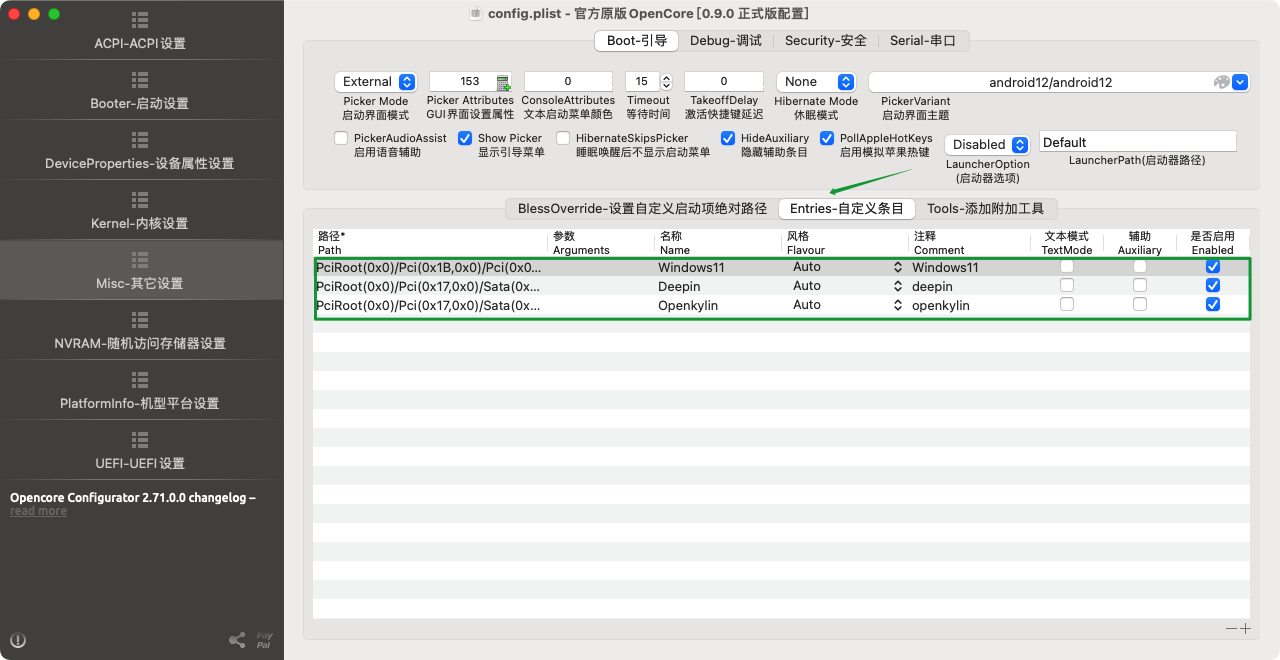Open the LauncherOption Disabled dropdown
The height and width of the screenshot is (660, 1280).
click(987, 145)
